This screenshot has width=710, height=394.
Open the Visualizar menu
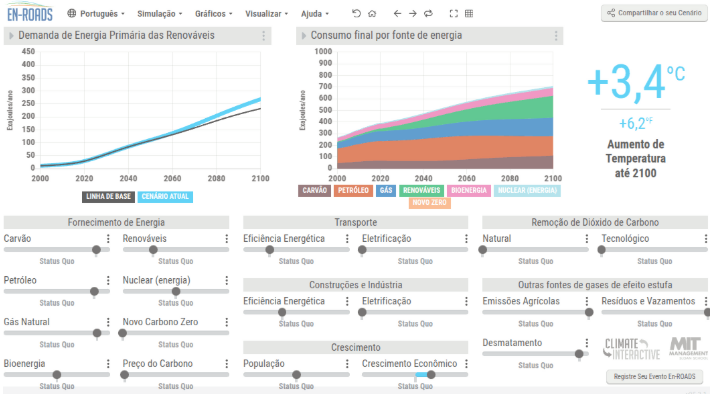tap(266, 14)
